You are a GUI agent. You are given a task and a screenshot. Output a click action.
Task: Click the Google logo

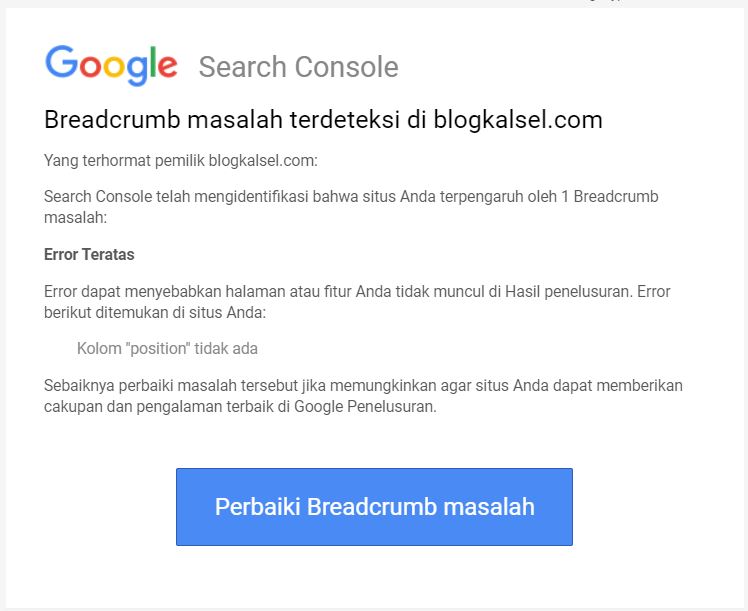click(x=111, y=65)
